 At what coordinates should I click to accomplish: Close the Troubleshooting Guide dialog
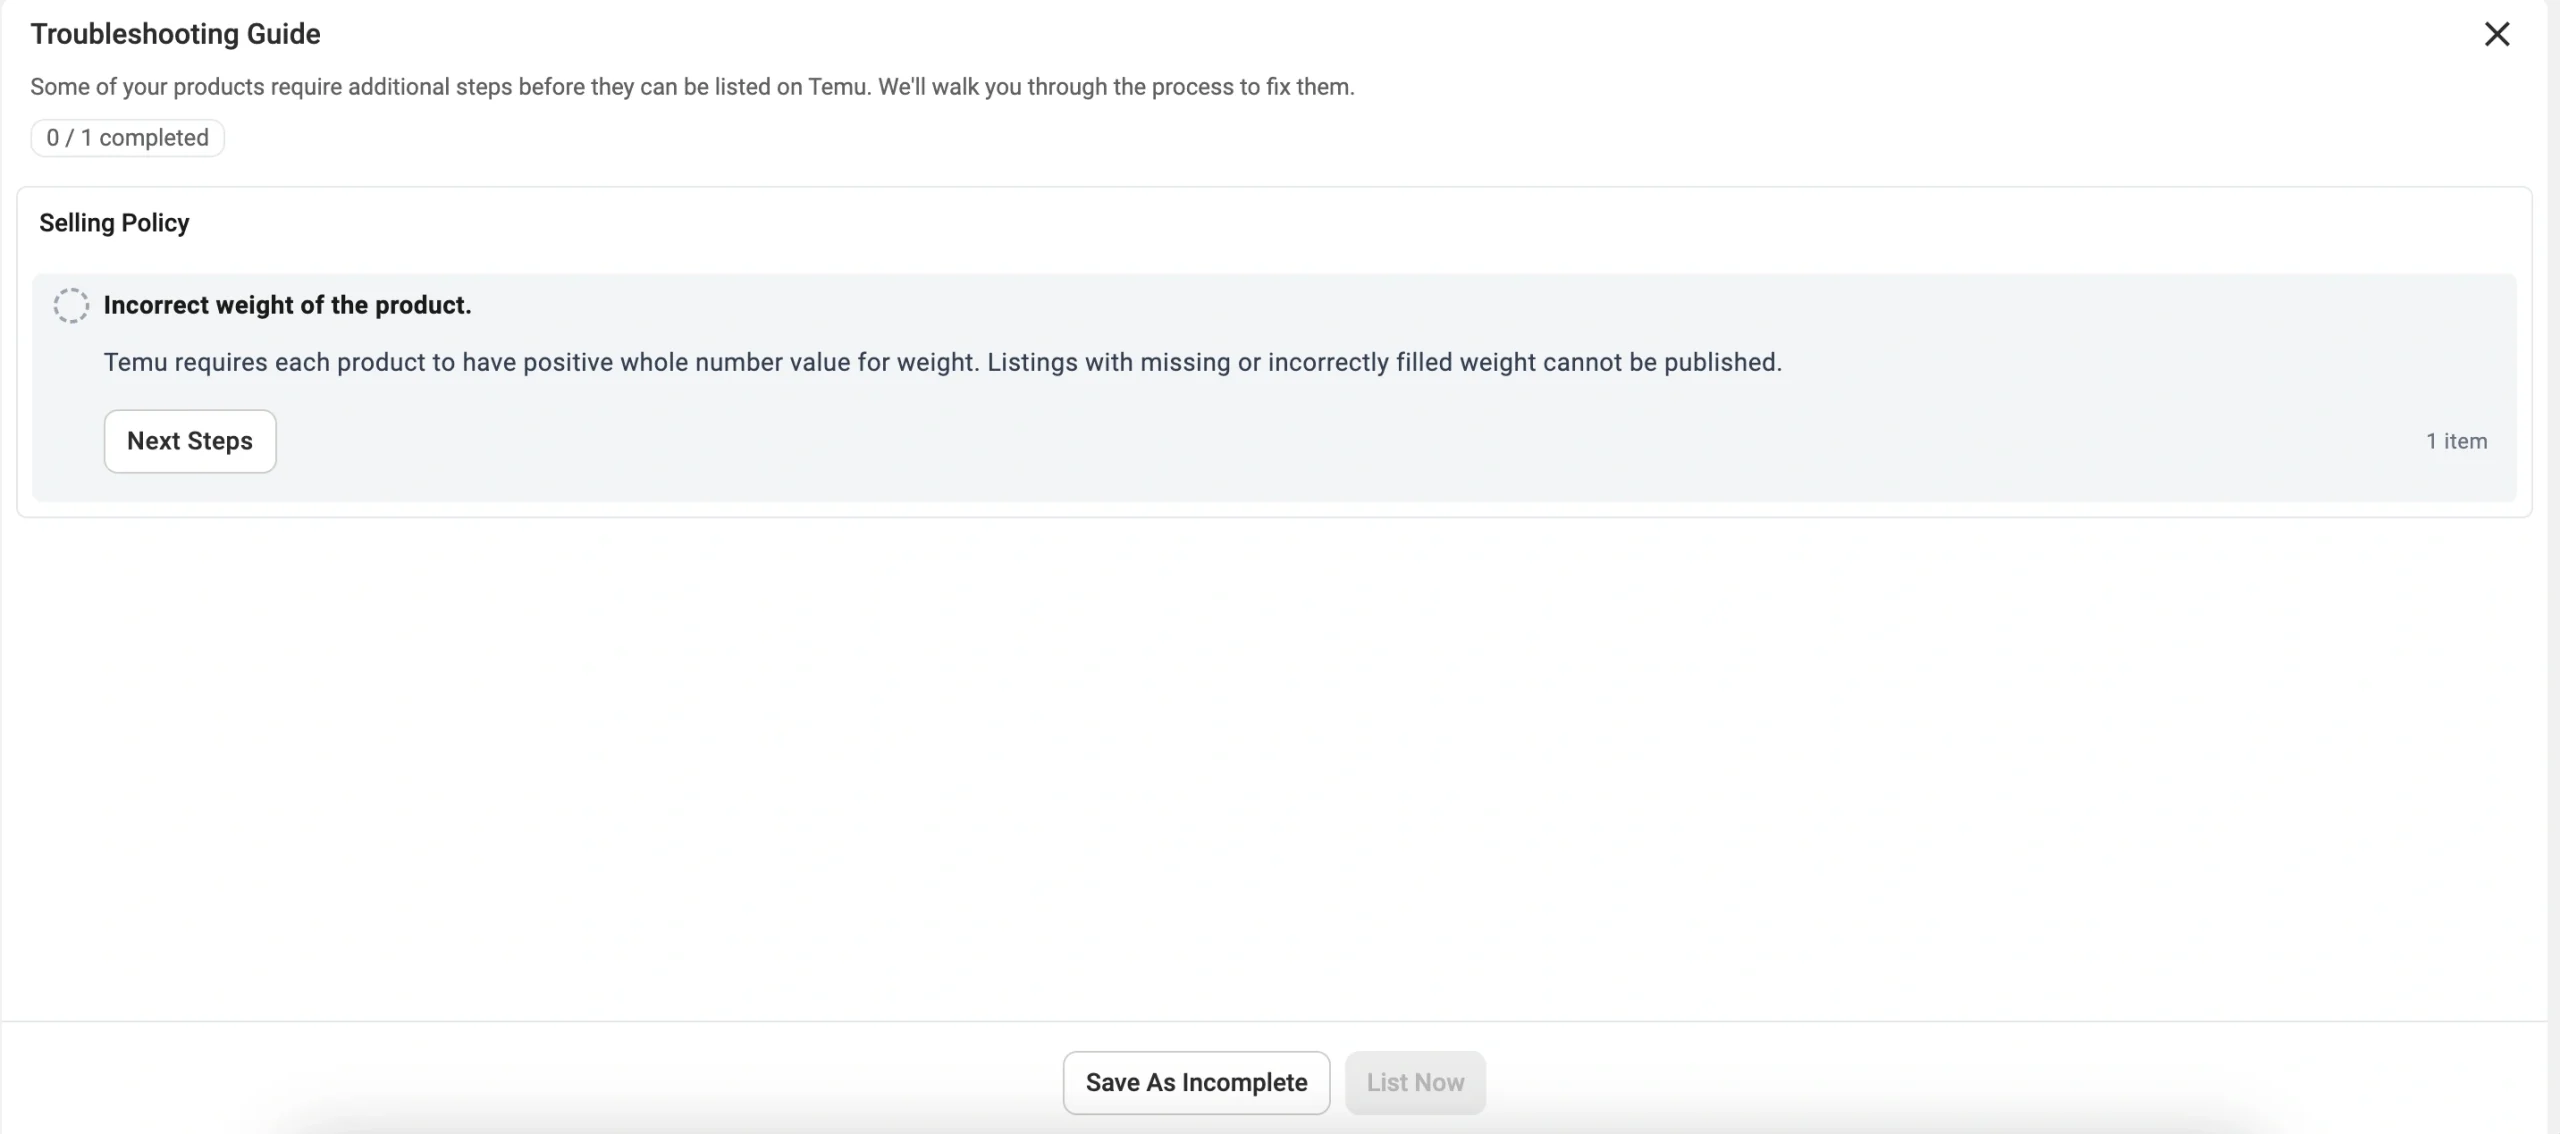(x=2497, y=34)
